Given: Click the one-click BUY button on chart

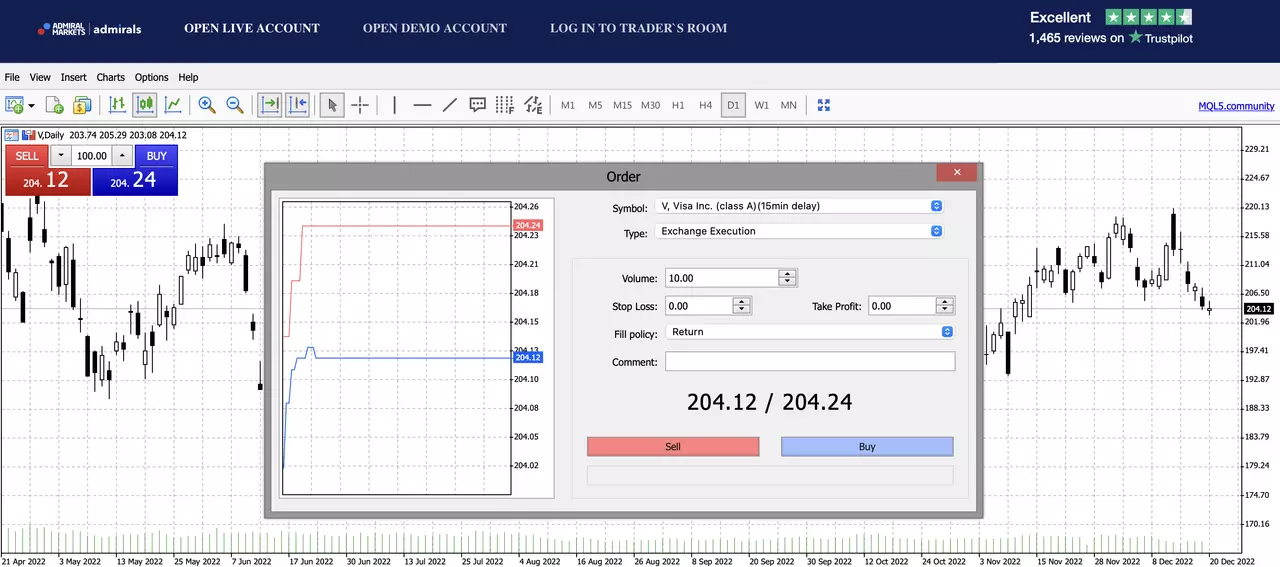Looking at the screenshot, I should (x=157, y=156).
